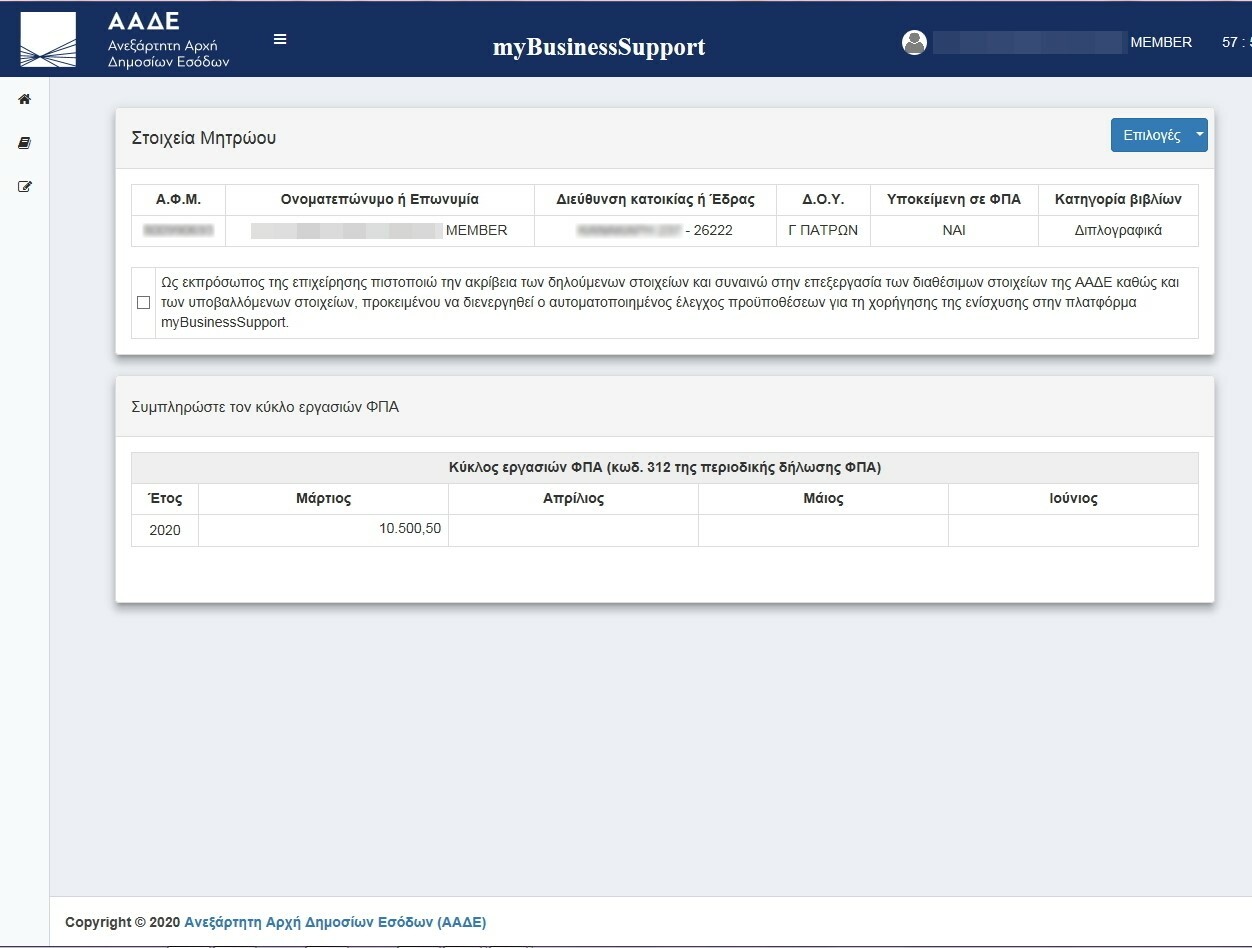Navigate home via the house icon
1252x948 pixels.
coord(24,99)
